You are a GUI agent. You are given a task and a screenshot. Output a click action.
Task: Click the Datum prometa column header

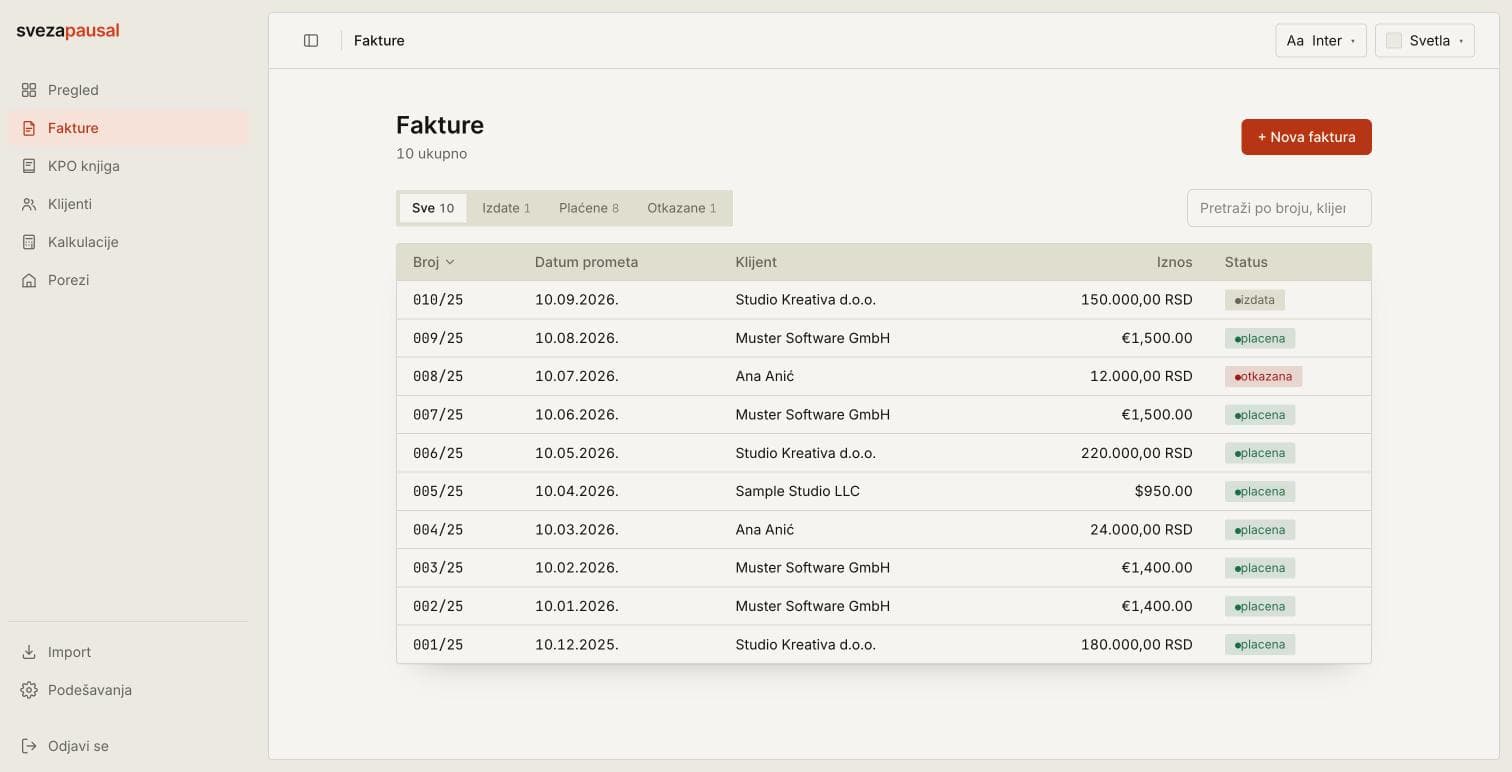586,262
